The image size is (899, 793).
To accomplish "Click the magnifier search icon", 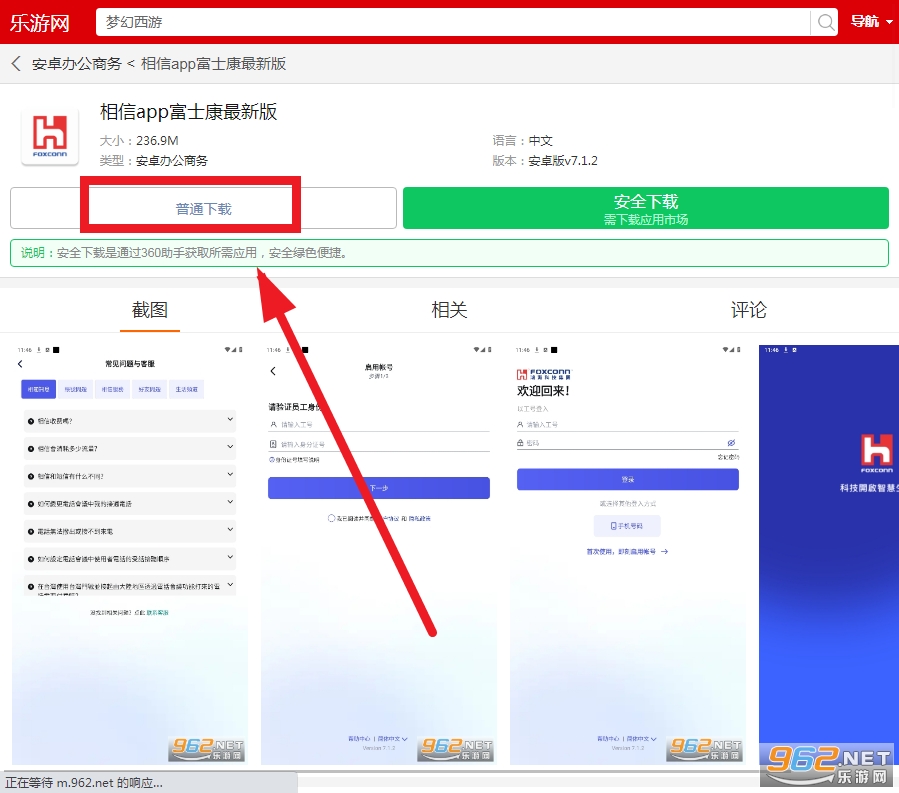I will [x=826, y=22].
